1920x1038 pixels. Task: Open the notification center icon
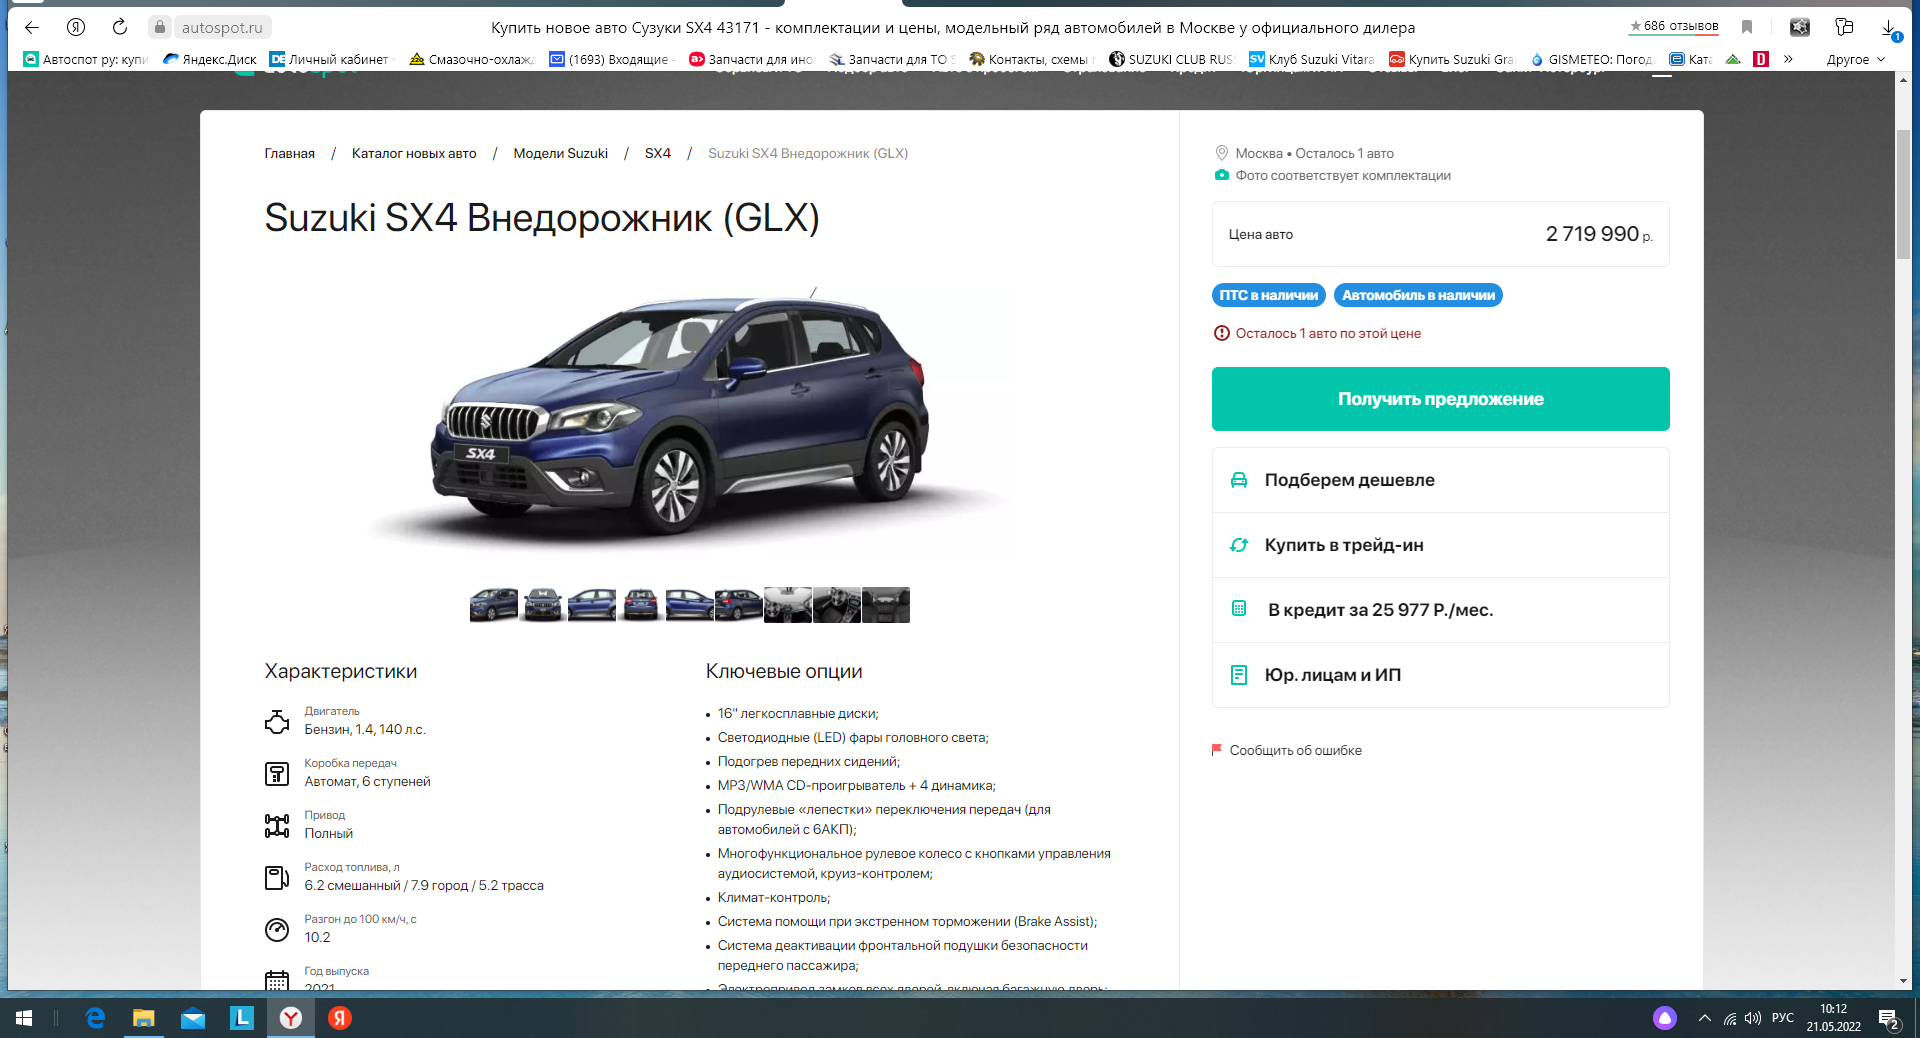pos(1889,1019)
